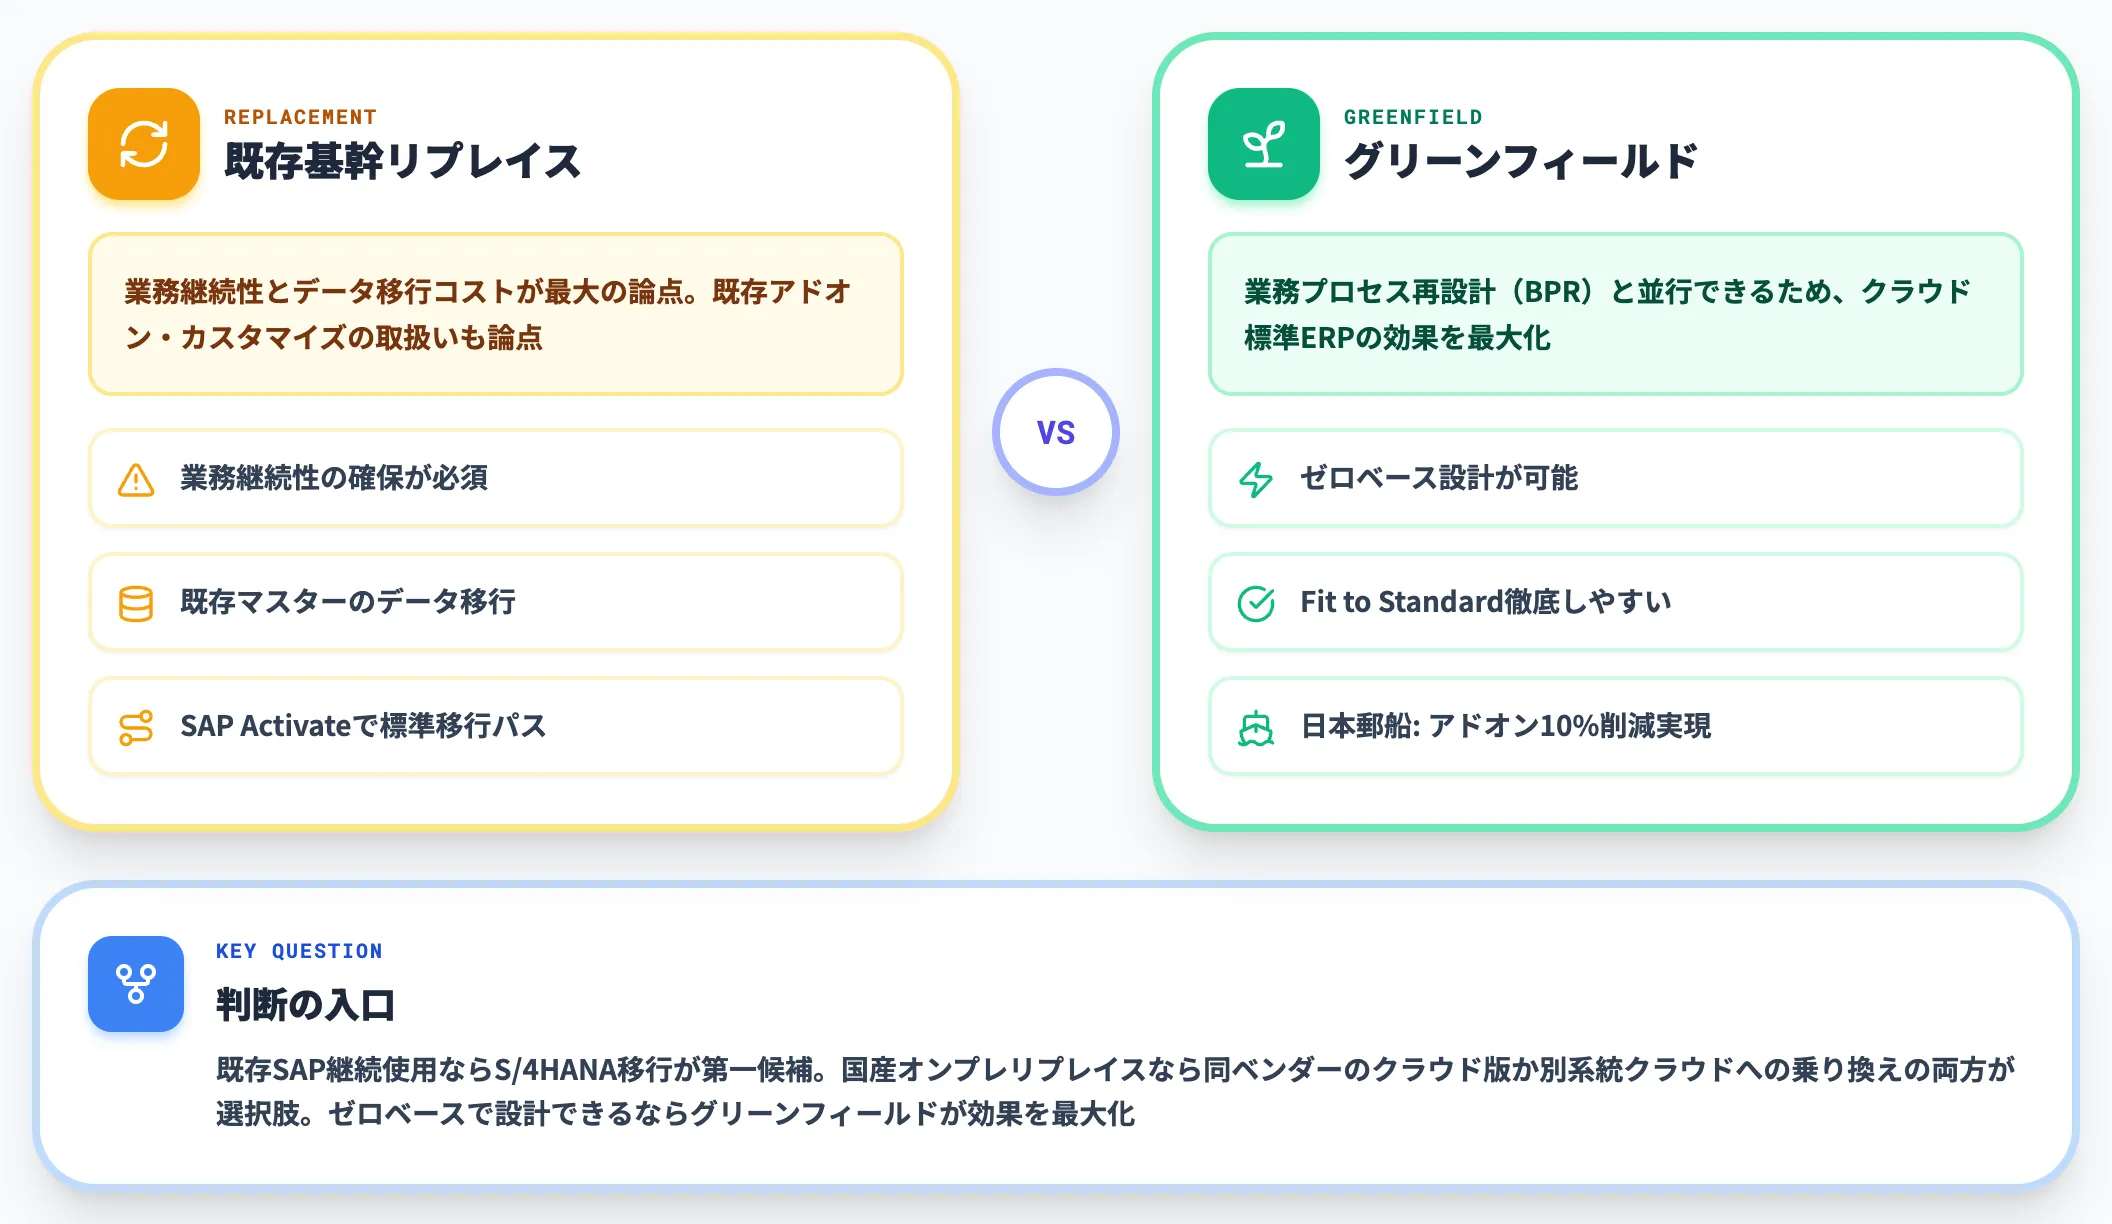Select the 業務継続性の確保が必須 item
The image size is (2112, 1224).
click(x=496, y=478)
